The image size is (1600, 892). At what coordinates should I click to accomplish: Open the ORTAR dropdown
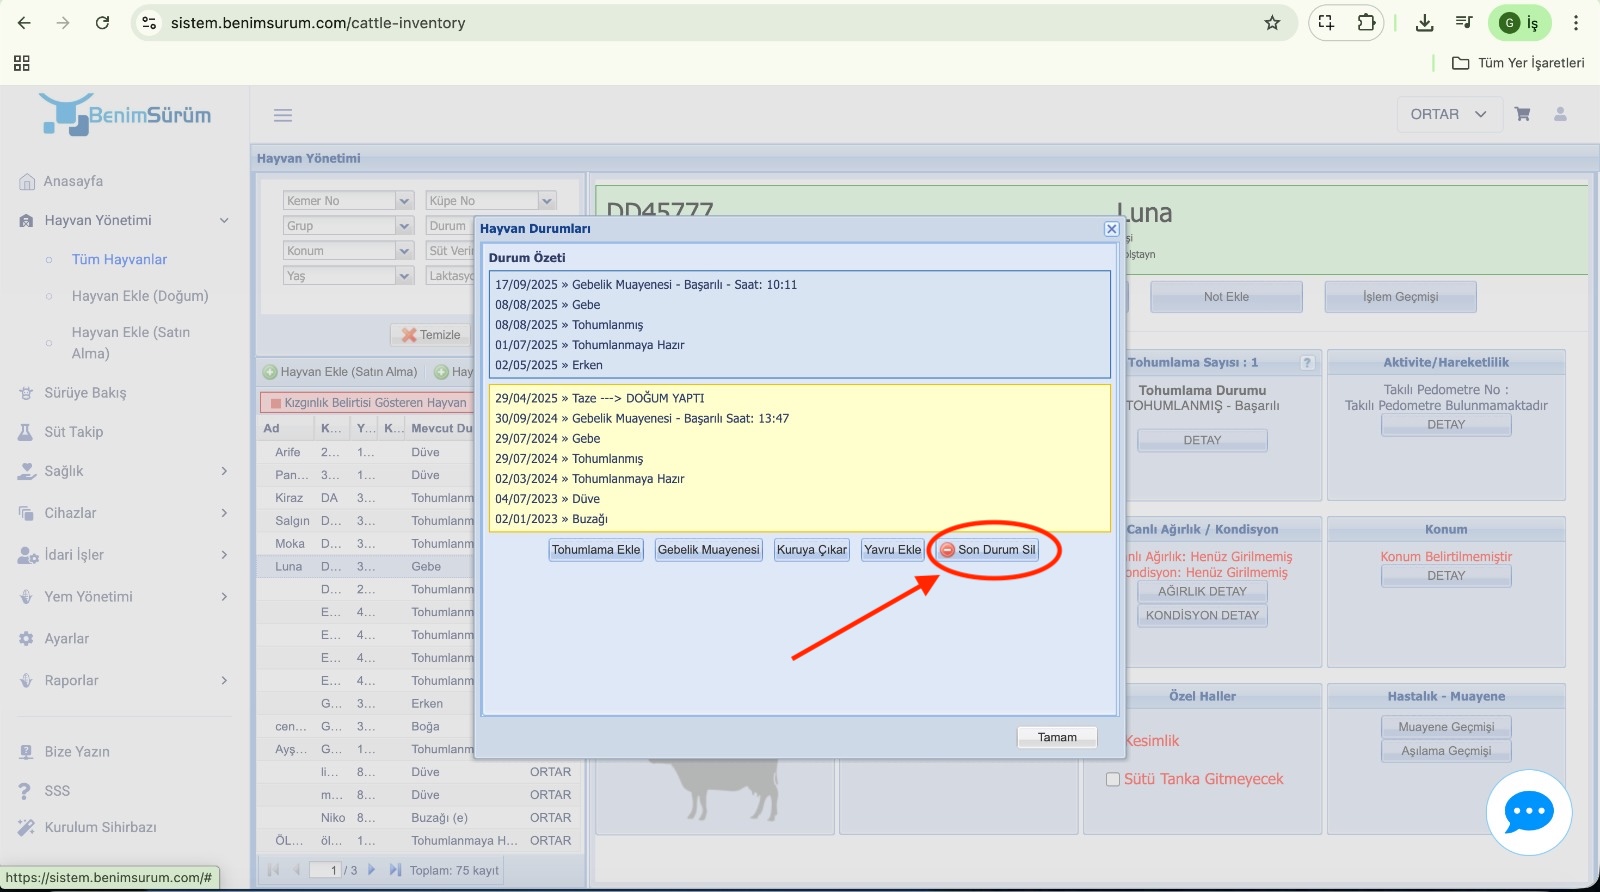[x=1448, y=114]
